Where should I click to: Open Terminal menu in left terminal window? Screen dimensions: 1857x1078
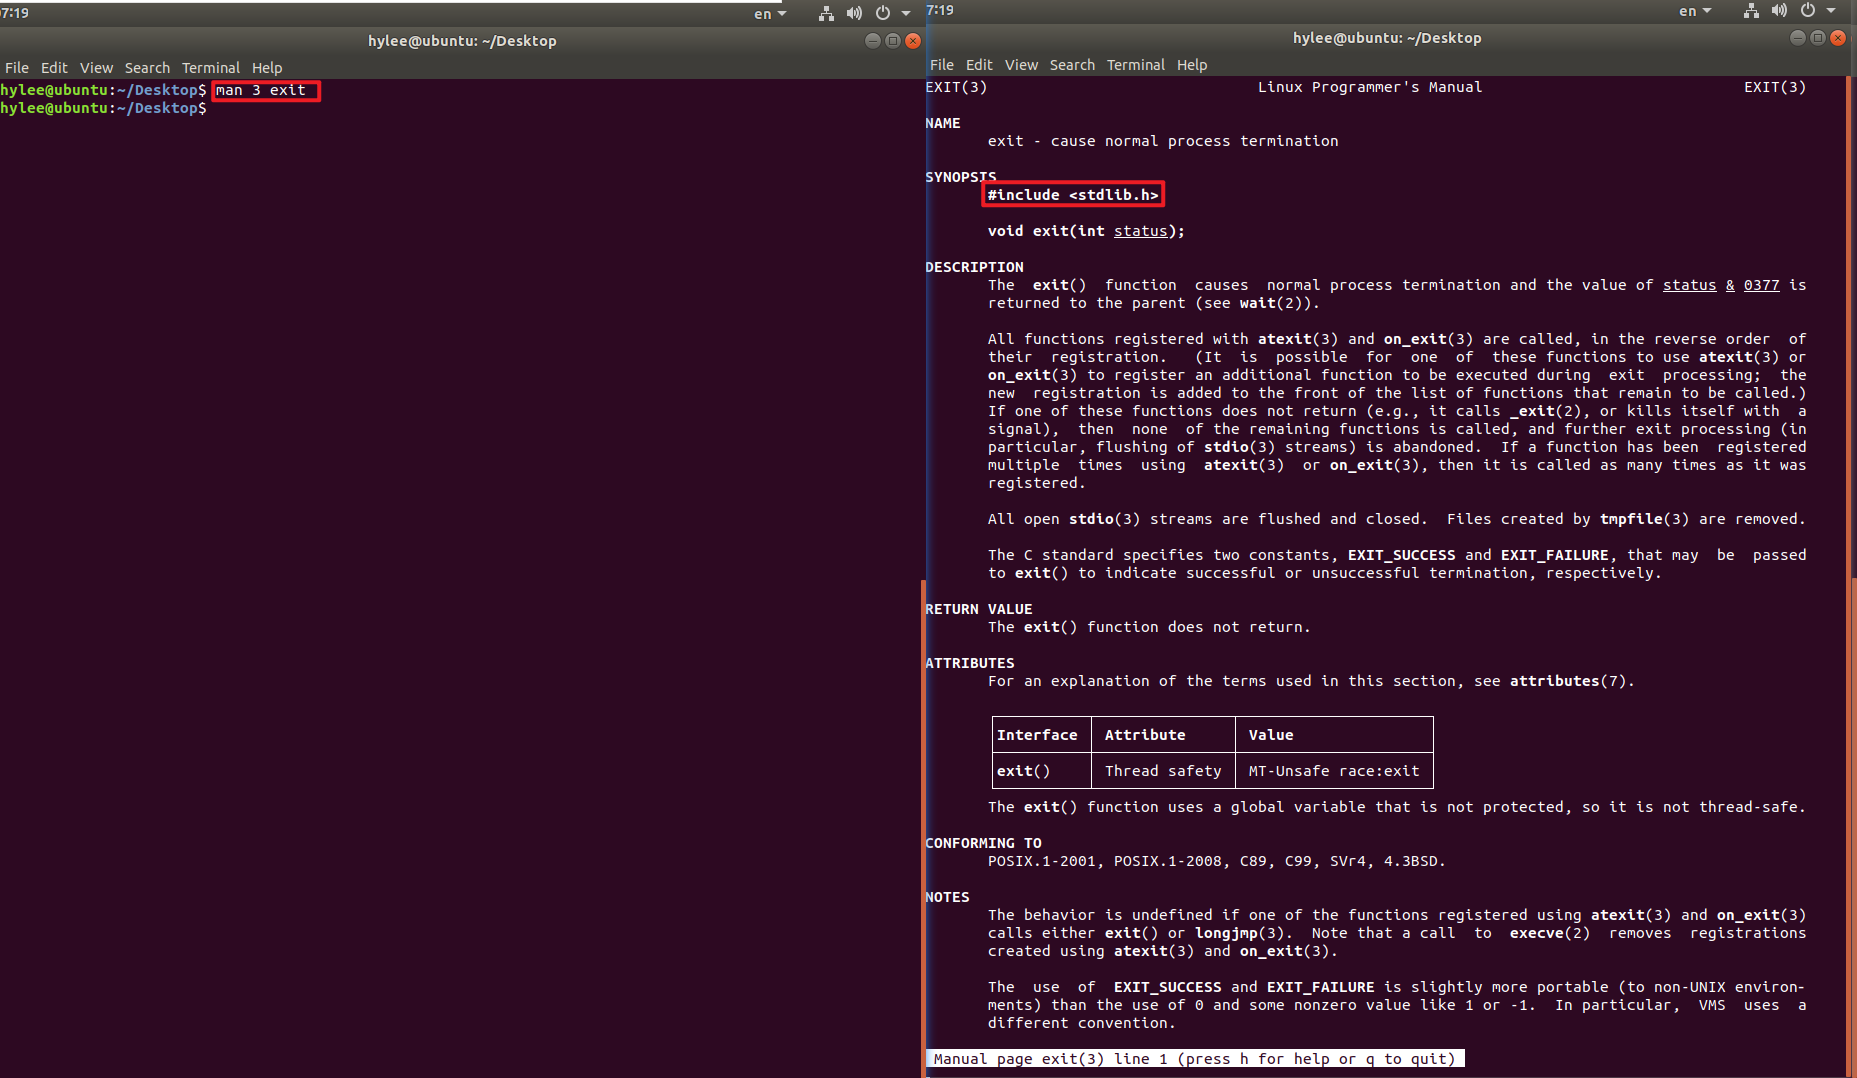click(x=211, y=68)
